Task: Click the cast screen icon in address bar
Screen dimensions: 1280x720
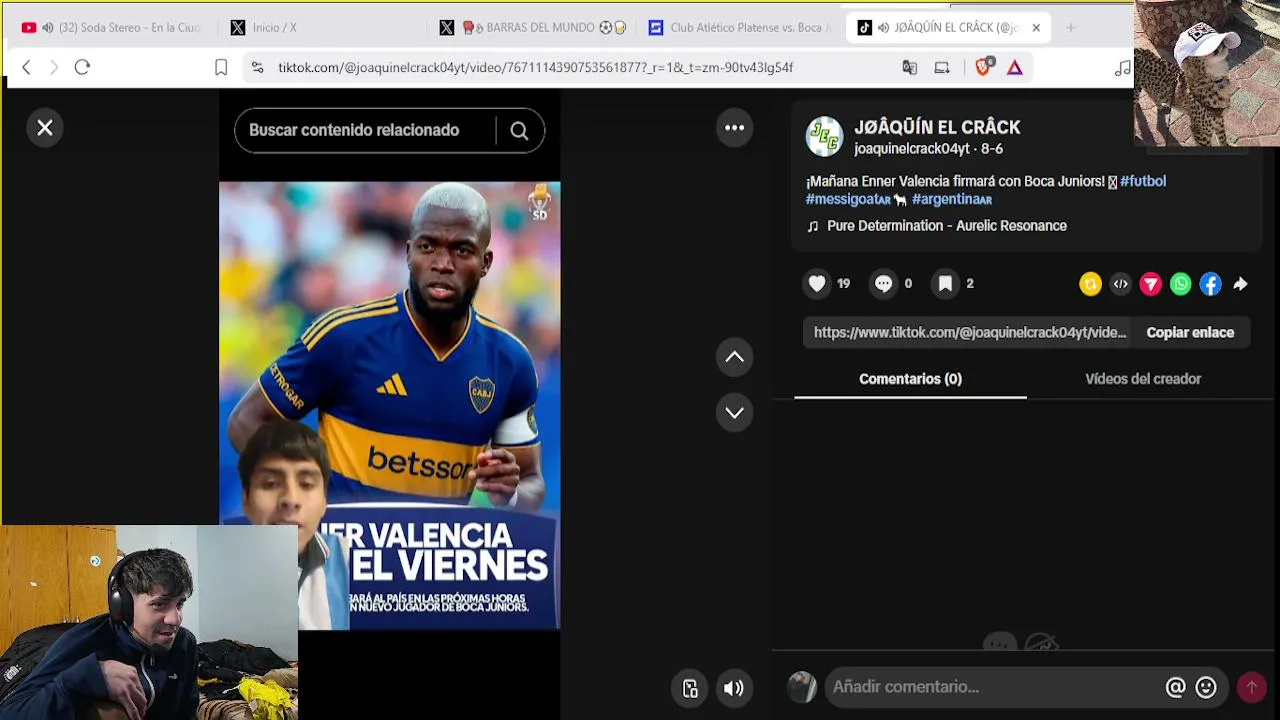Action: (942, 67)
